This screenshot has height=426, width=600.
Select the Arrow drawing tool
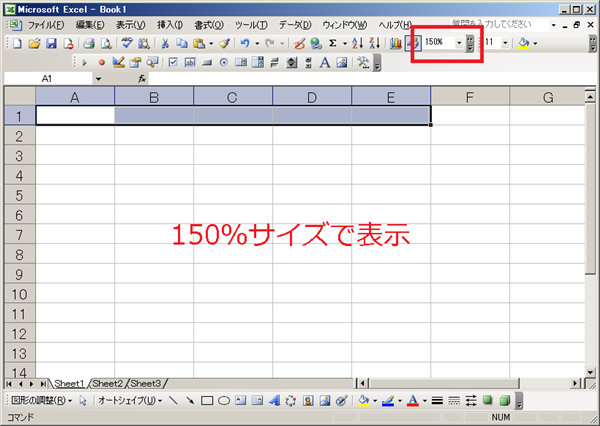(190, 401)
